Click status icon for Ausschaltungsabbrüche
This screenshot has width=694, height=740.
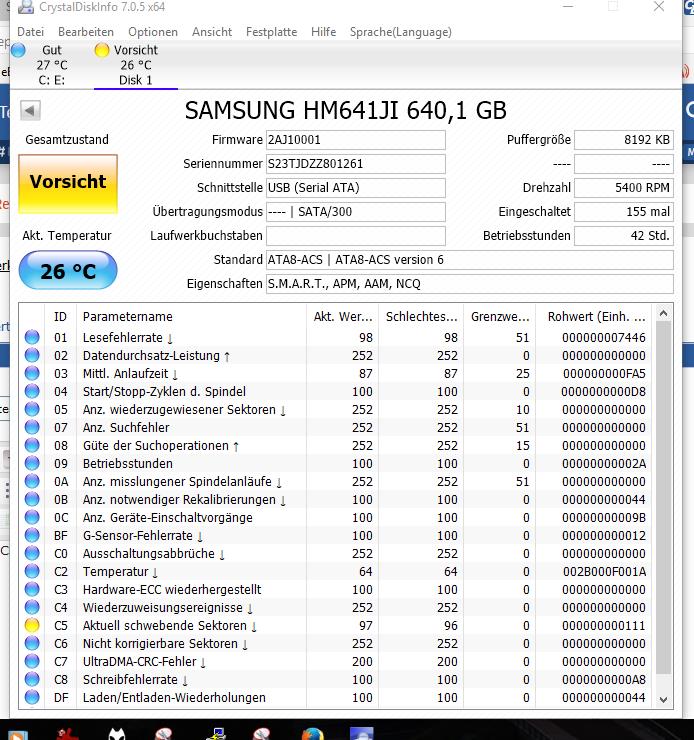tap(32, 553)
